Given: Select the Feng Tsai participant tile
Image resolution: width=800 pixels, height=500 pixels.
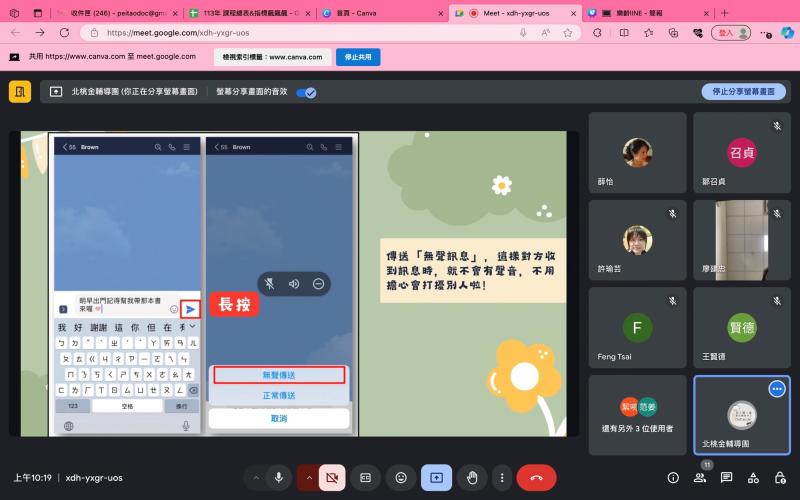Looking at the screenshot, I should click(x=637, y=328).
